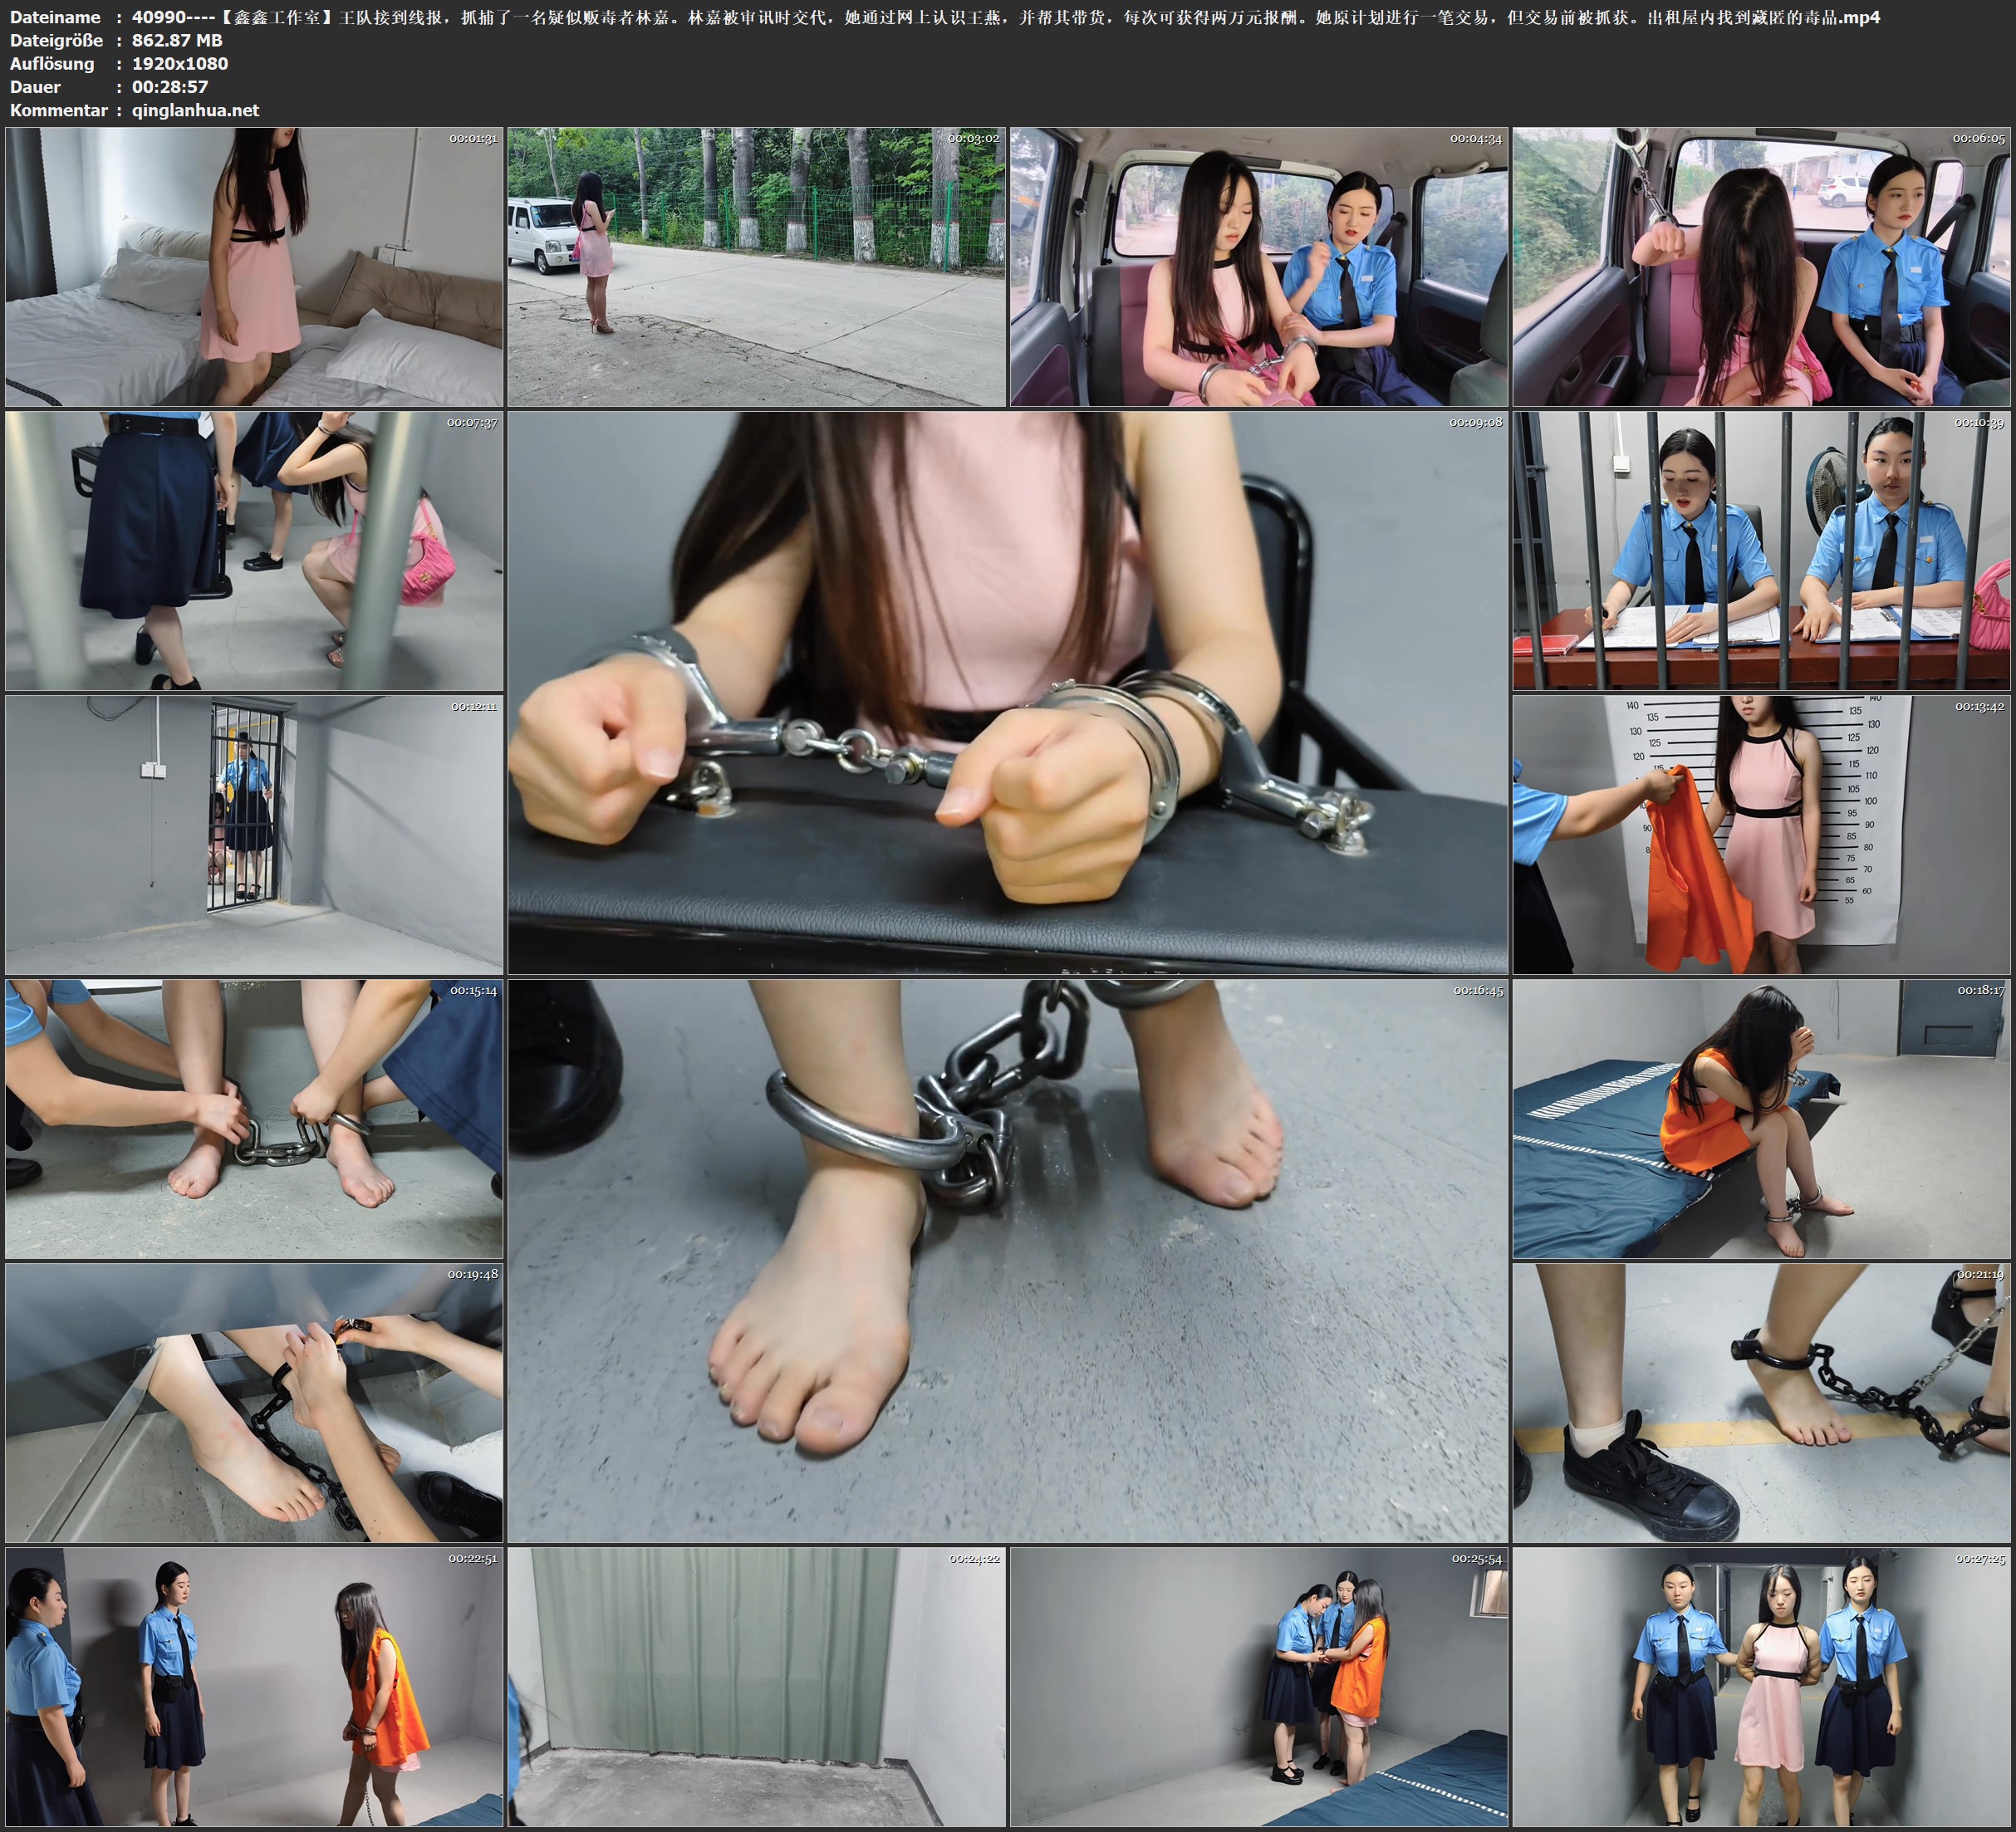The image size is (2016, 1832).
Task: Open the thumbnail stamped 00:27:25
Action: coord(1762,1687)
